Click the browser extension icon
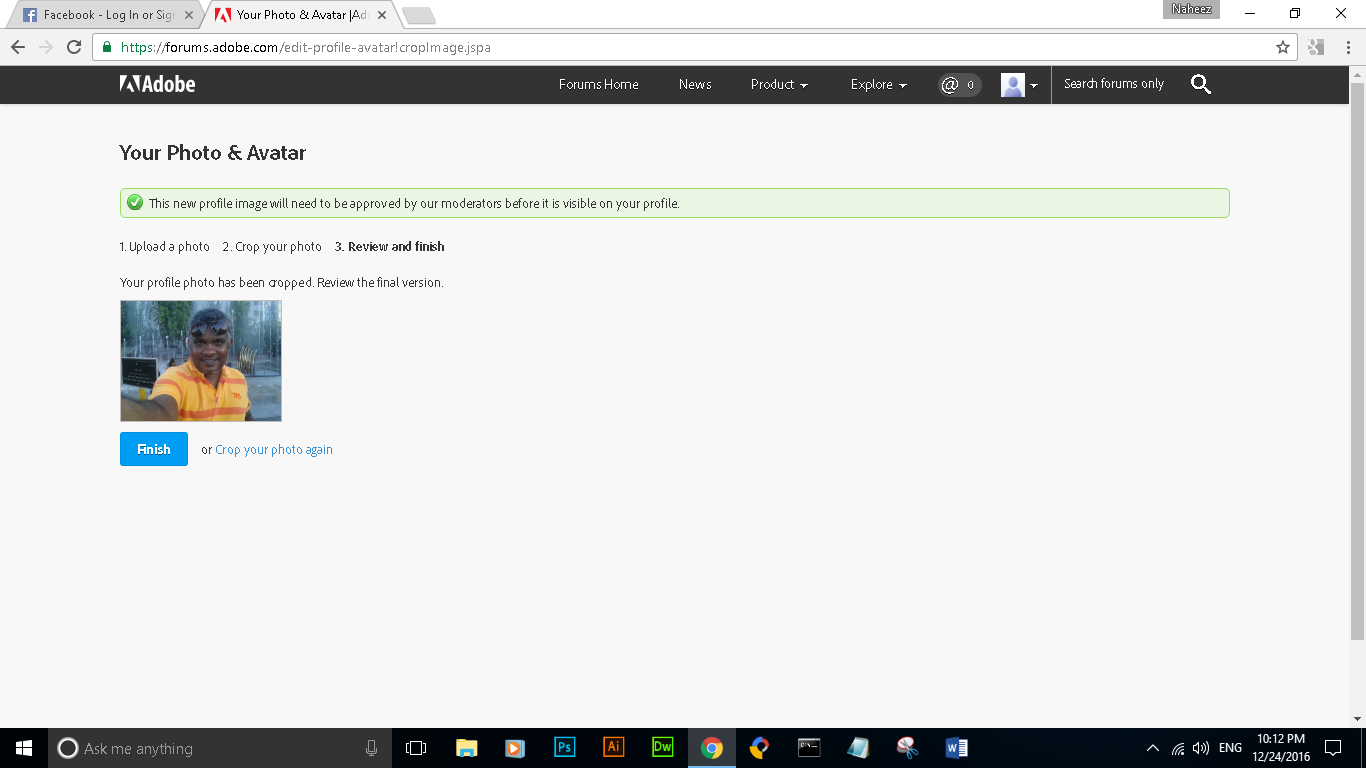The height and width of the screenshot is (768, 1366). 1316,47
